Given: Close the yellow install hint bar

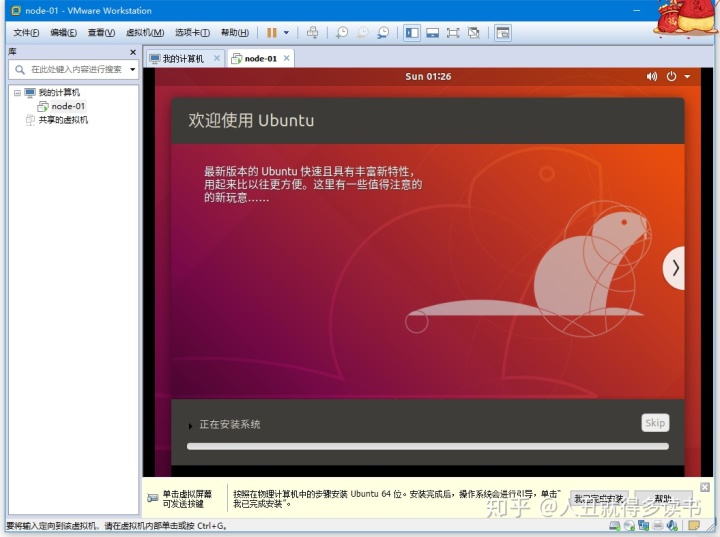Looking at the screenshot, I should coord(705,487).
